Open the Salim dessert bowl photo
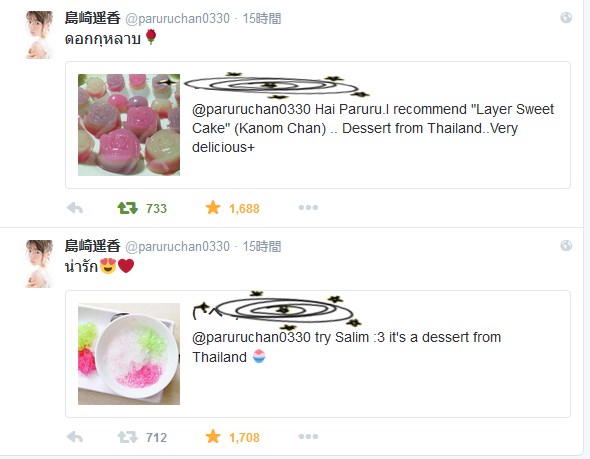Screen dimensions: 590x459 coord(129,354)
